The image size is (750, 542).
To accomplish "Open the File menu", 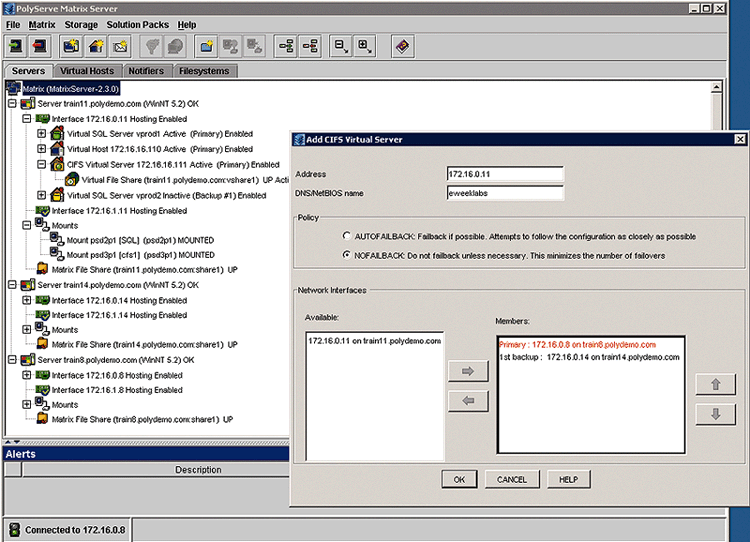I will (x=13, y=25).
